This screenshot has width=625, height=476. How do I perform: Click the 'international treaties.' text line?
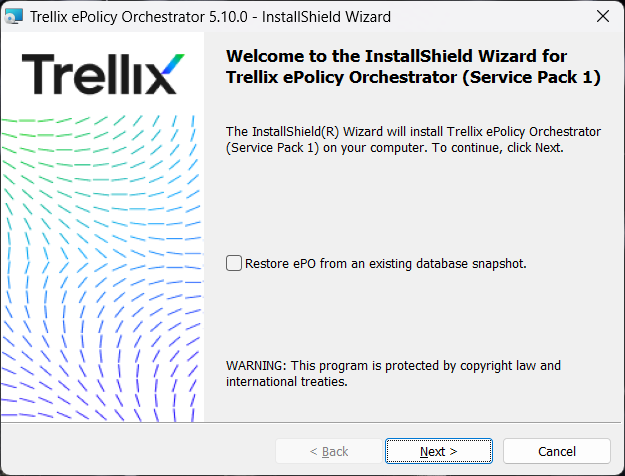(286, 381)
